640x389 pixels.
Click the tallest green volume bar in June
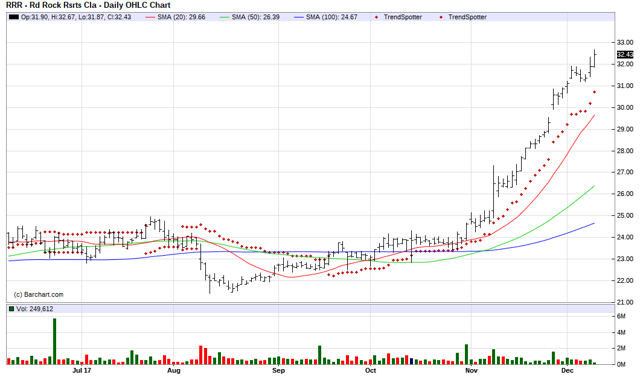pos(55,341)
